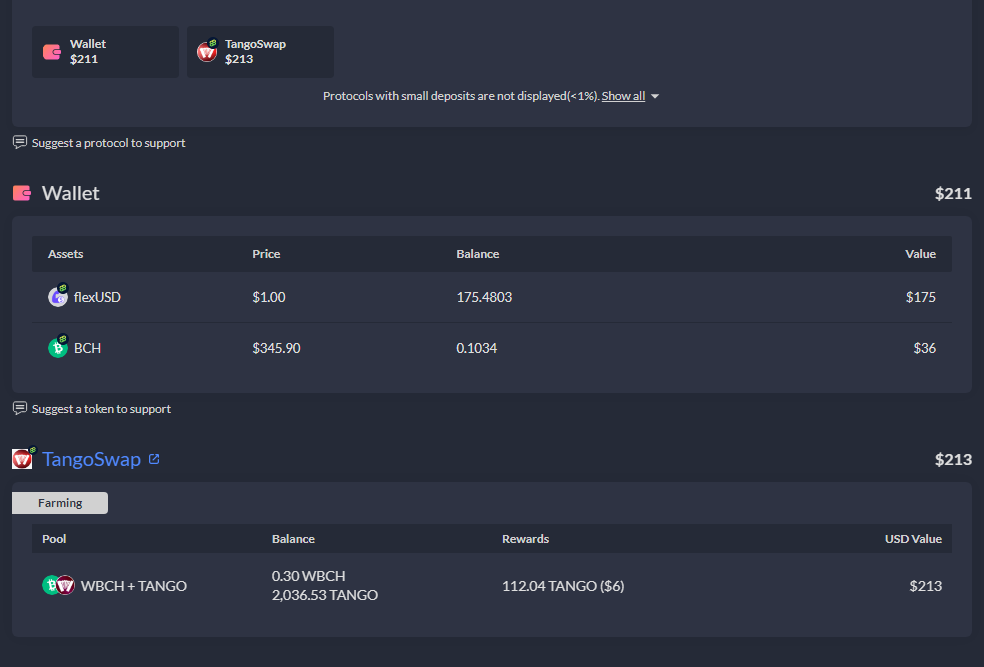This screenshot has height=667, width=984.
Task: Click the comment icon beside Suggest a protocol
Action: click(20, 142)
